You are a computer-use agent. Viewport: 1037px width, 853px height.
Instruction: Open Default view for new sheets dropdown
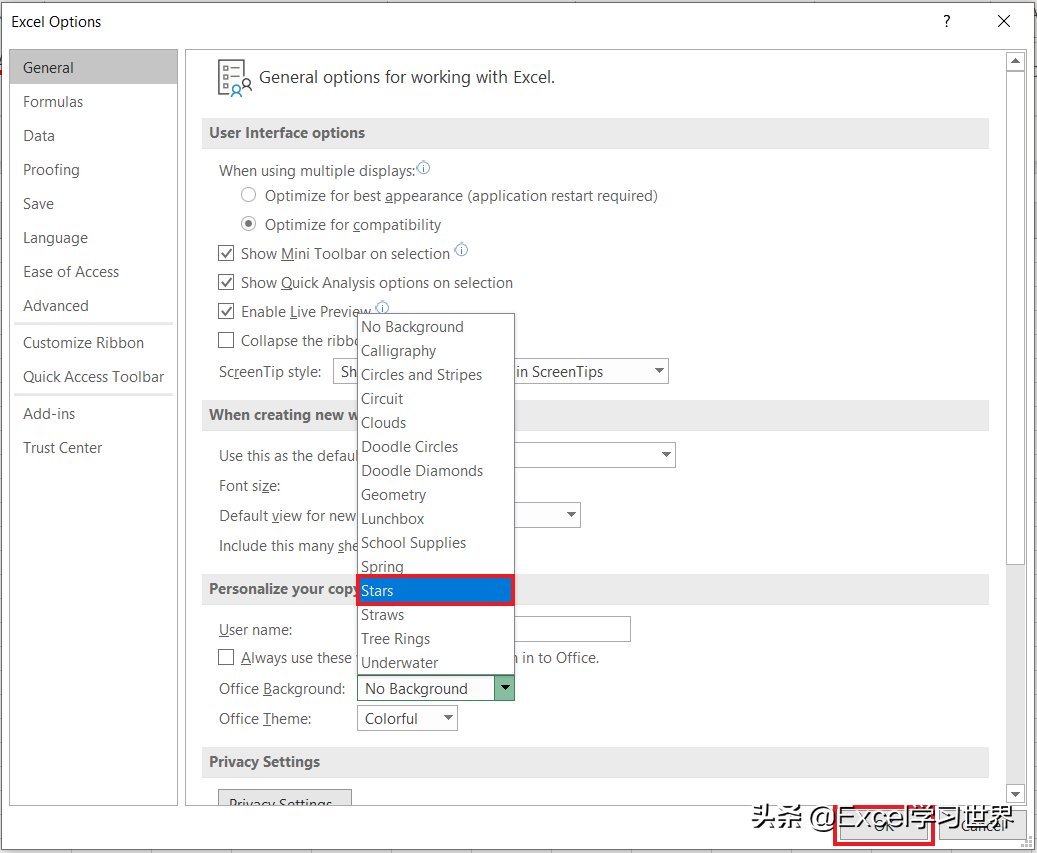pos(571,515)
